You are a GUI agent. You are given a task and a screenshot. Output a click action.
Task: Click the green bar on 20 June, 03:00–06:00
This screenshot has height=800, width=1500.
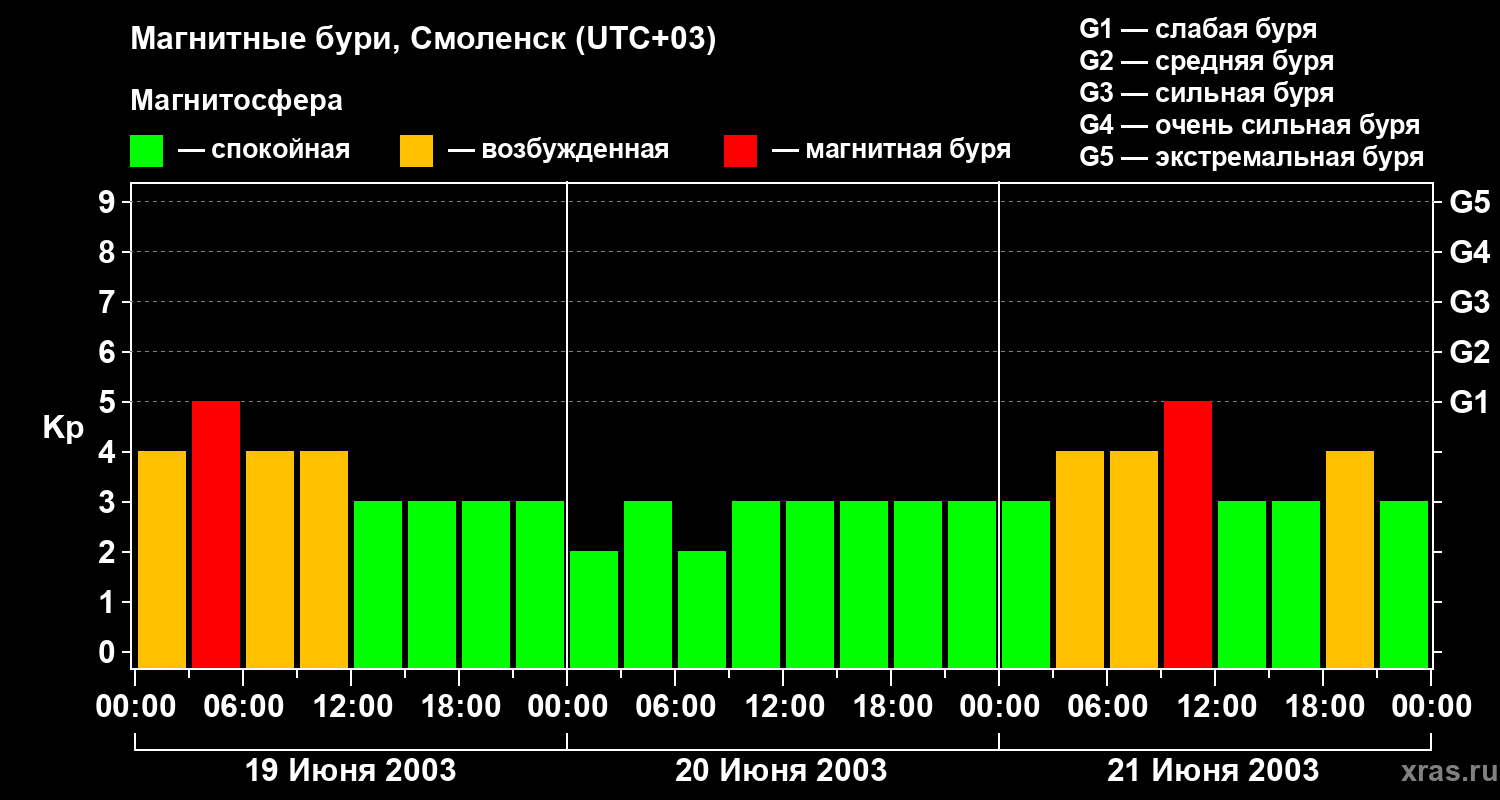click(648, 584)
